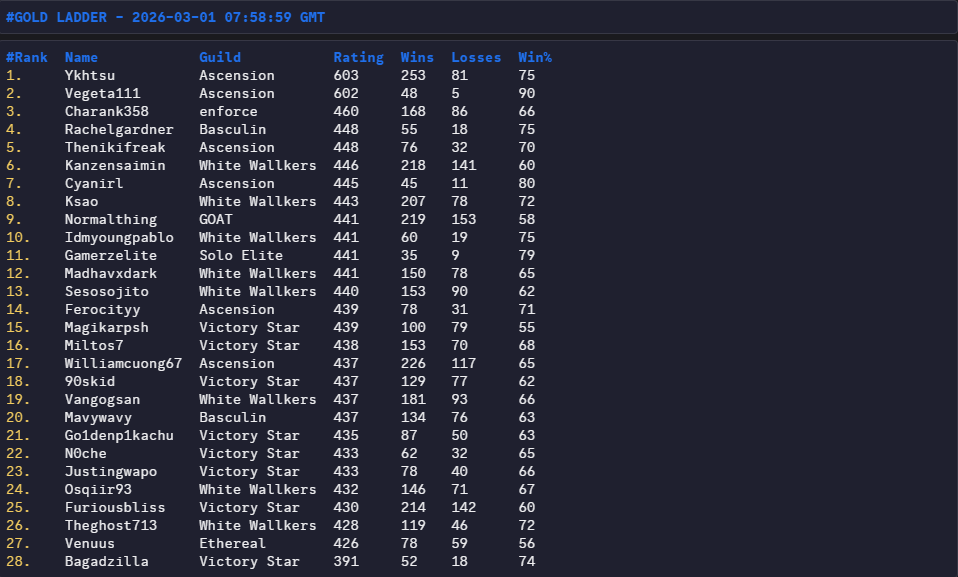Click on Bagadzilla in the last row
958x577 pixels.
(x=107, y=561)
